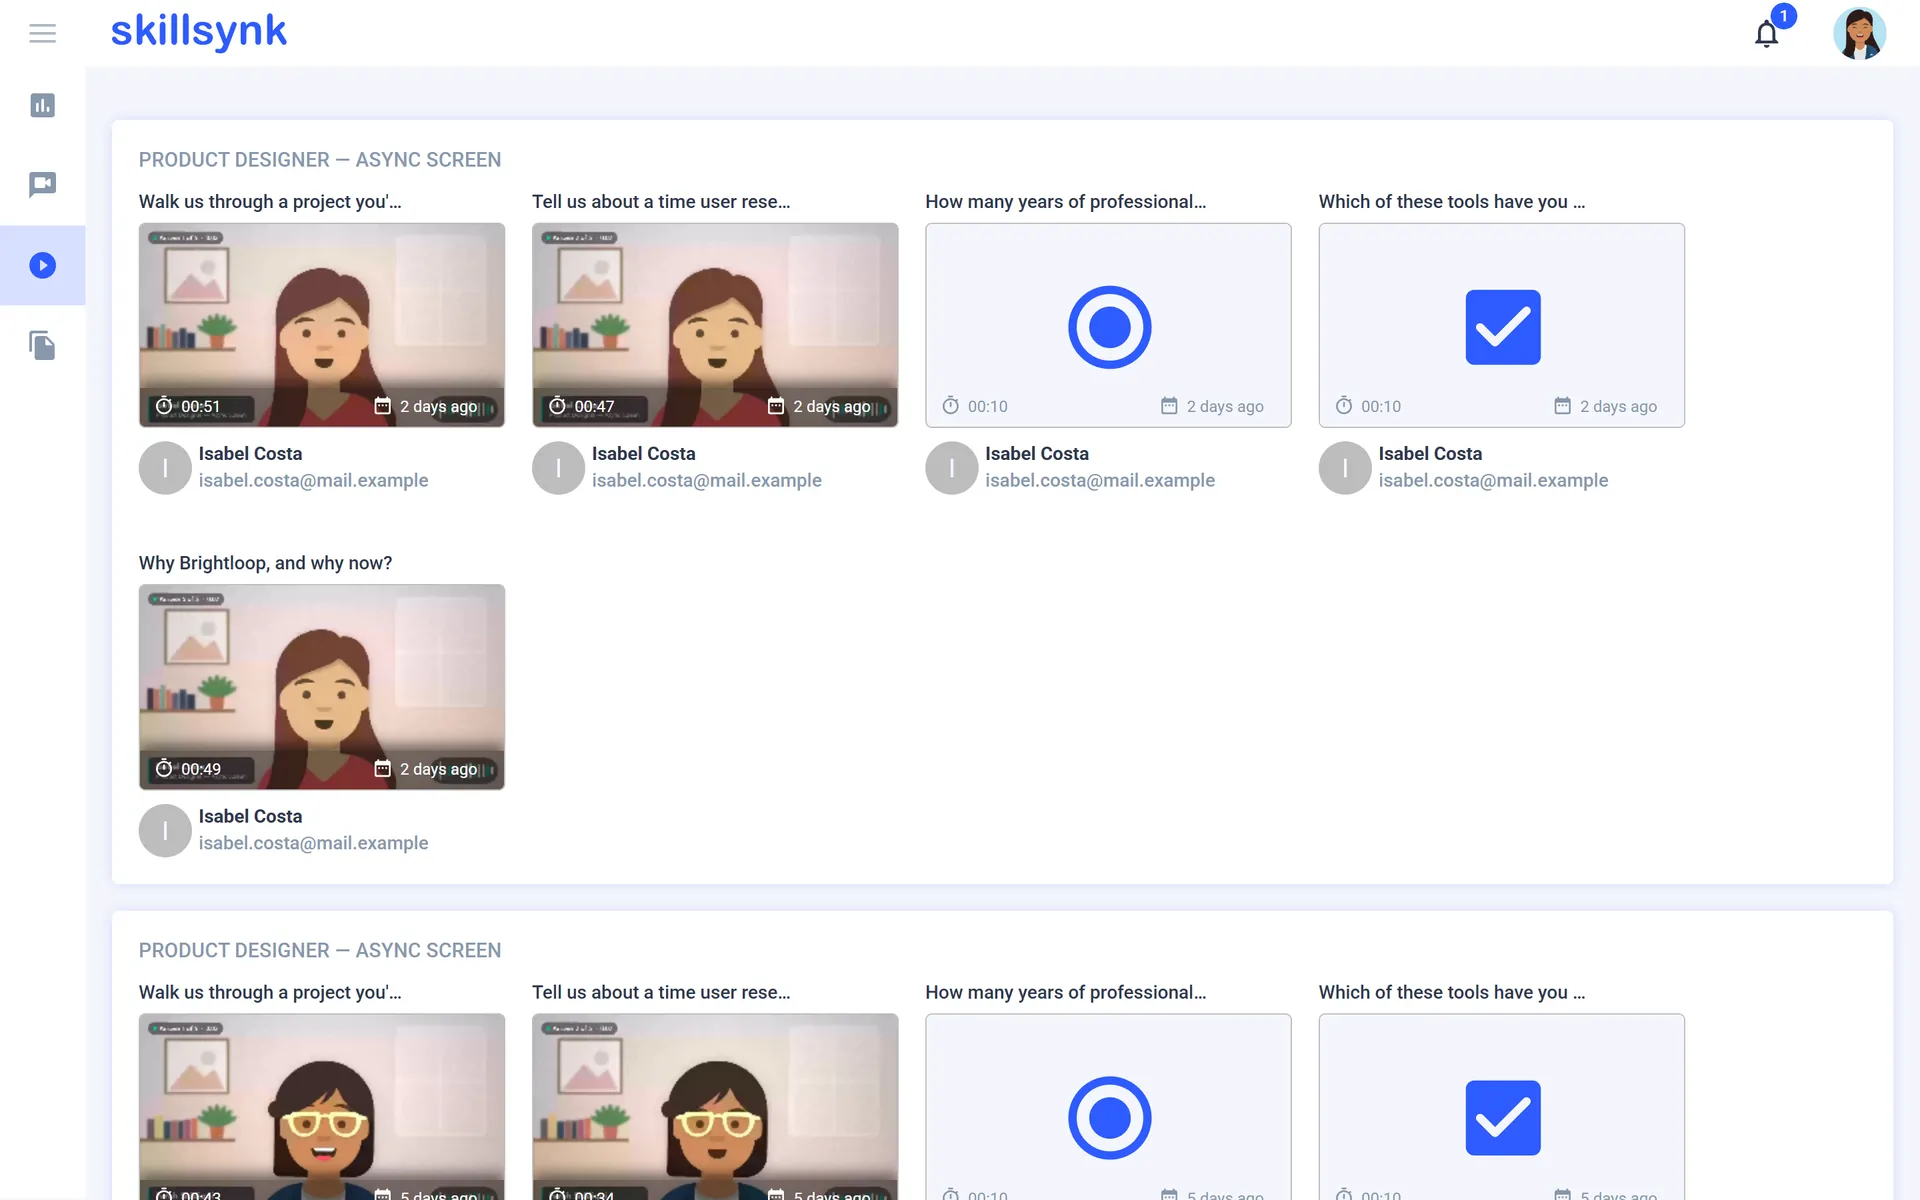Click first section's 'How many years of professional' title
Screen dimensions: 1920x1200
(1065, 202)
